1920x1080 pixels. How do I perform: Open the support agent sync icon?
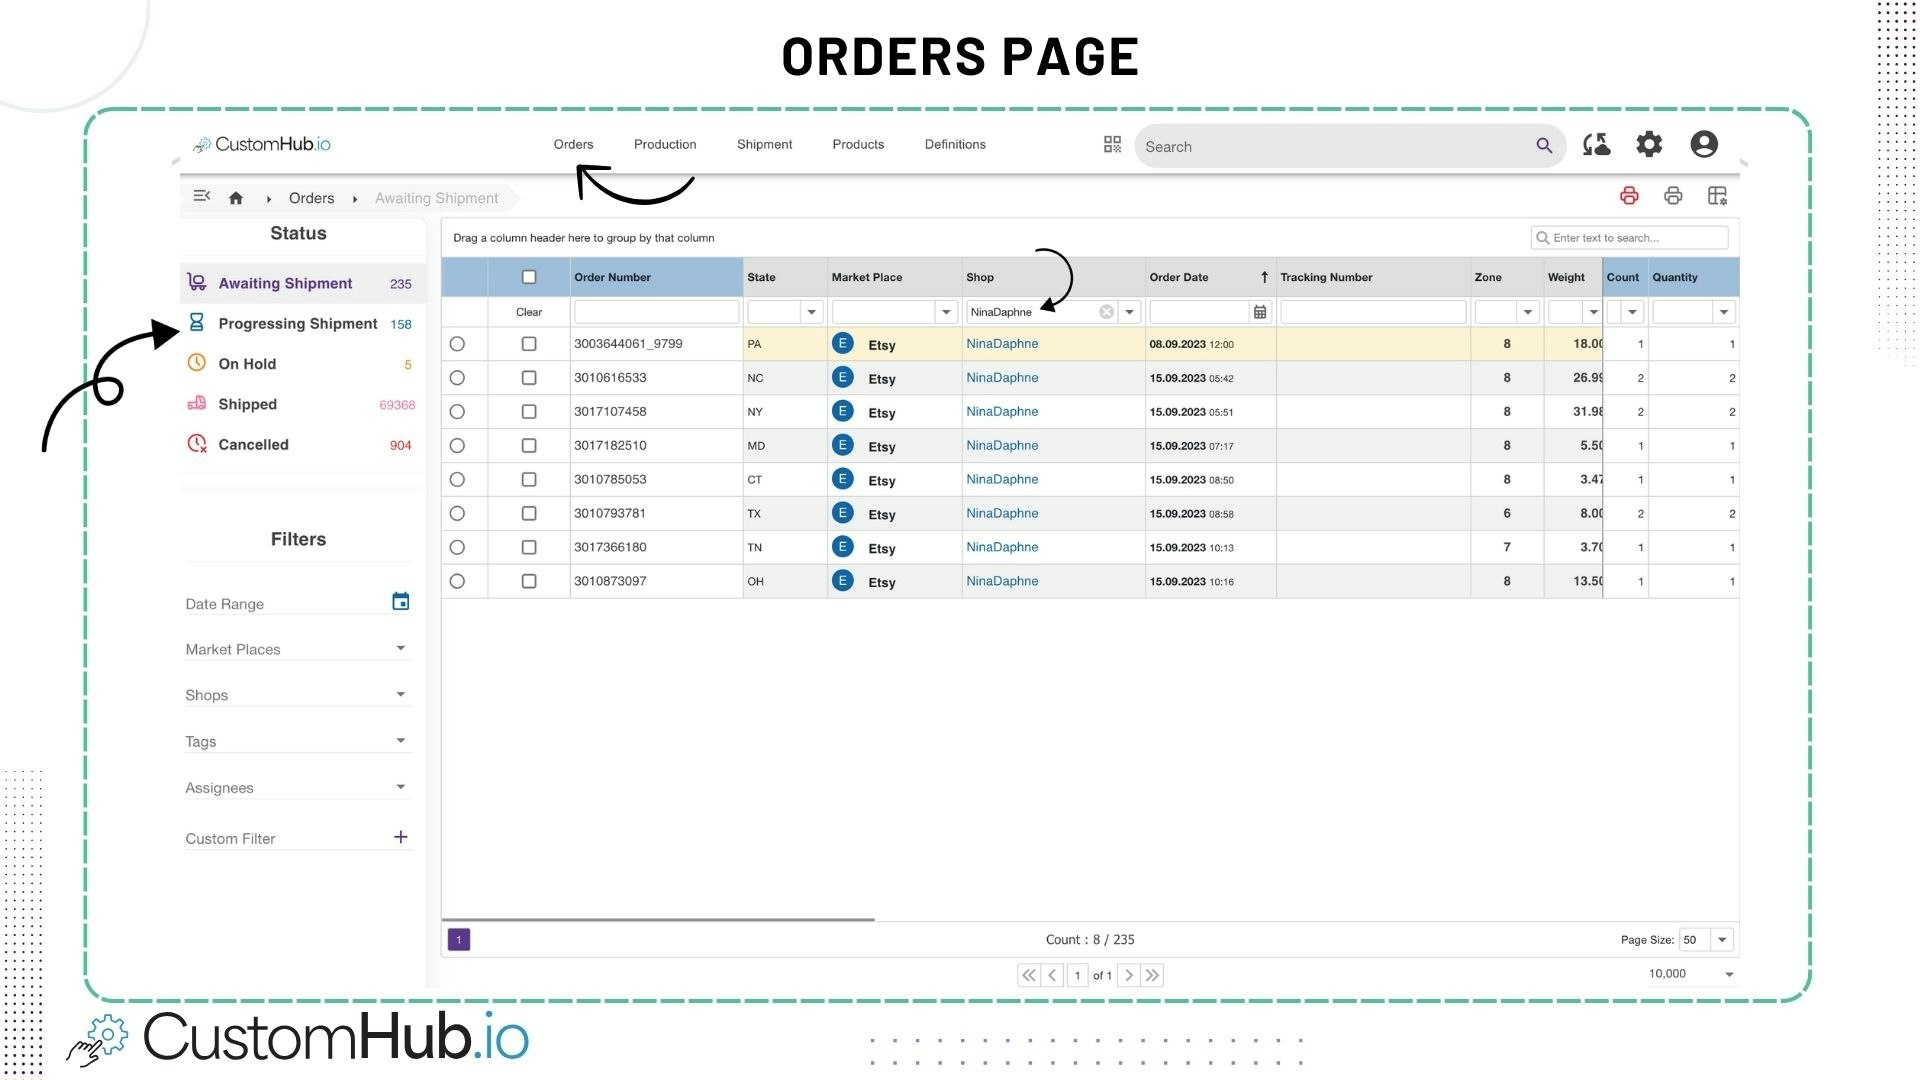tap(1597, 145)
